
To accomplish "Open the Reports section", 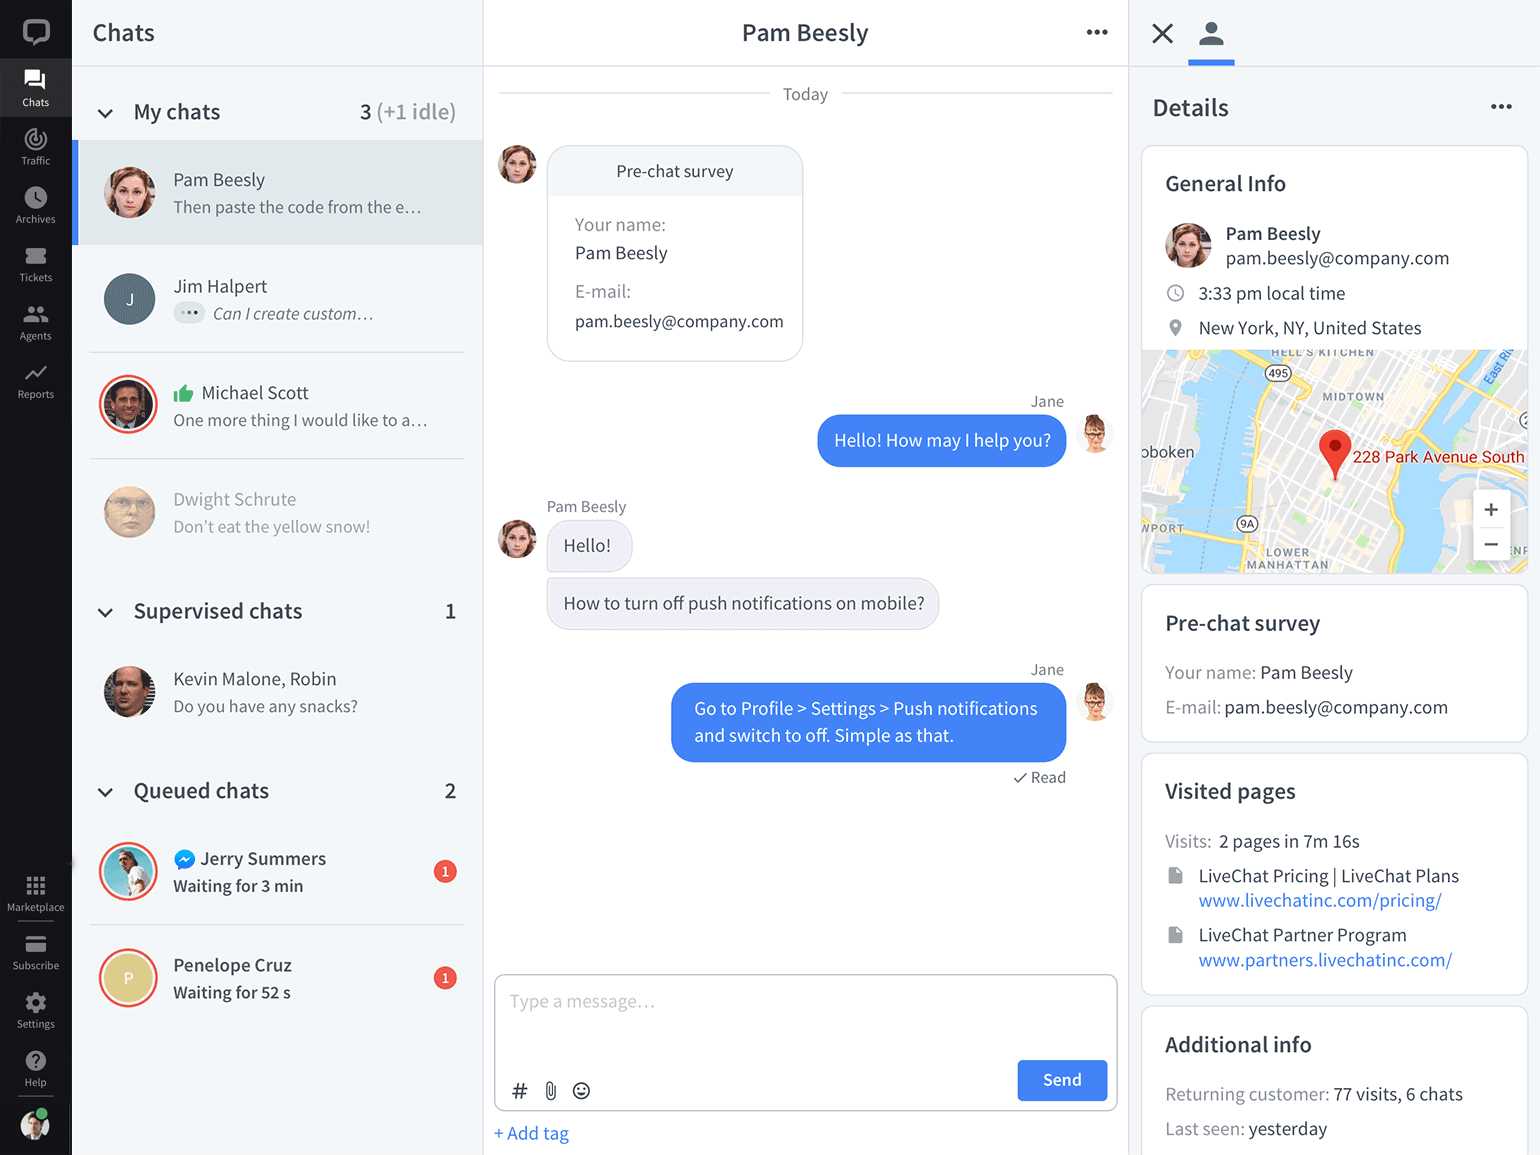I will 35,380.
